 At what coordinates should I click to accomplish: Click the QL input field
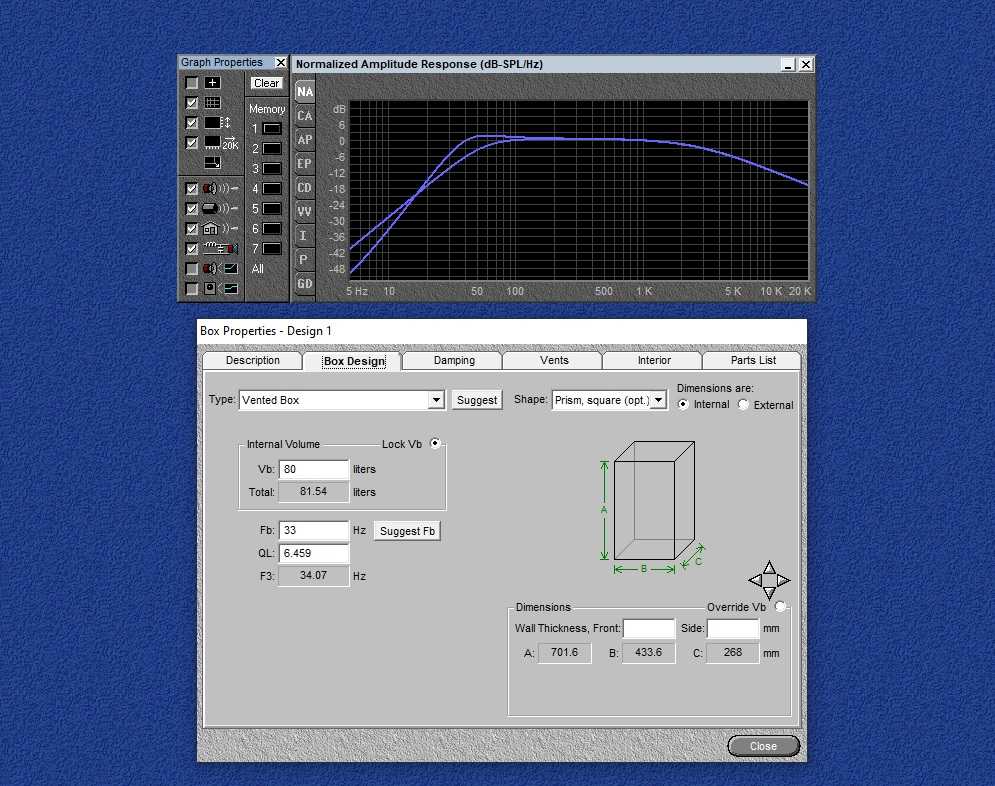[314, 553]
